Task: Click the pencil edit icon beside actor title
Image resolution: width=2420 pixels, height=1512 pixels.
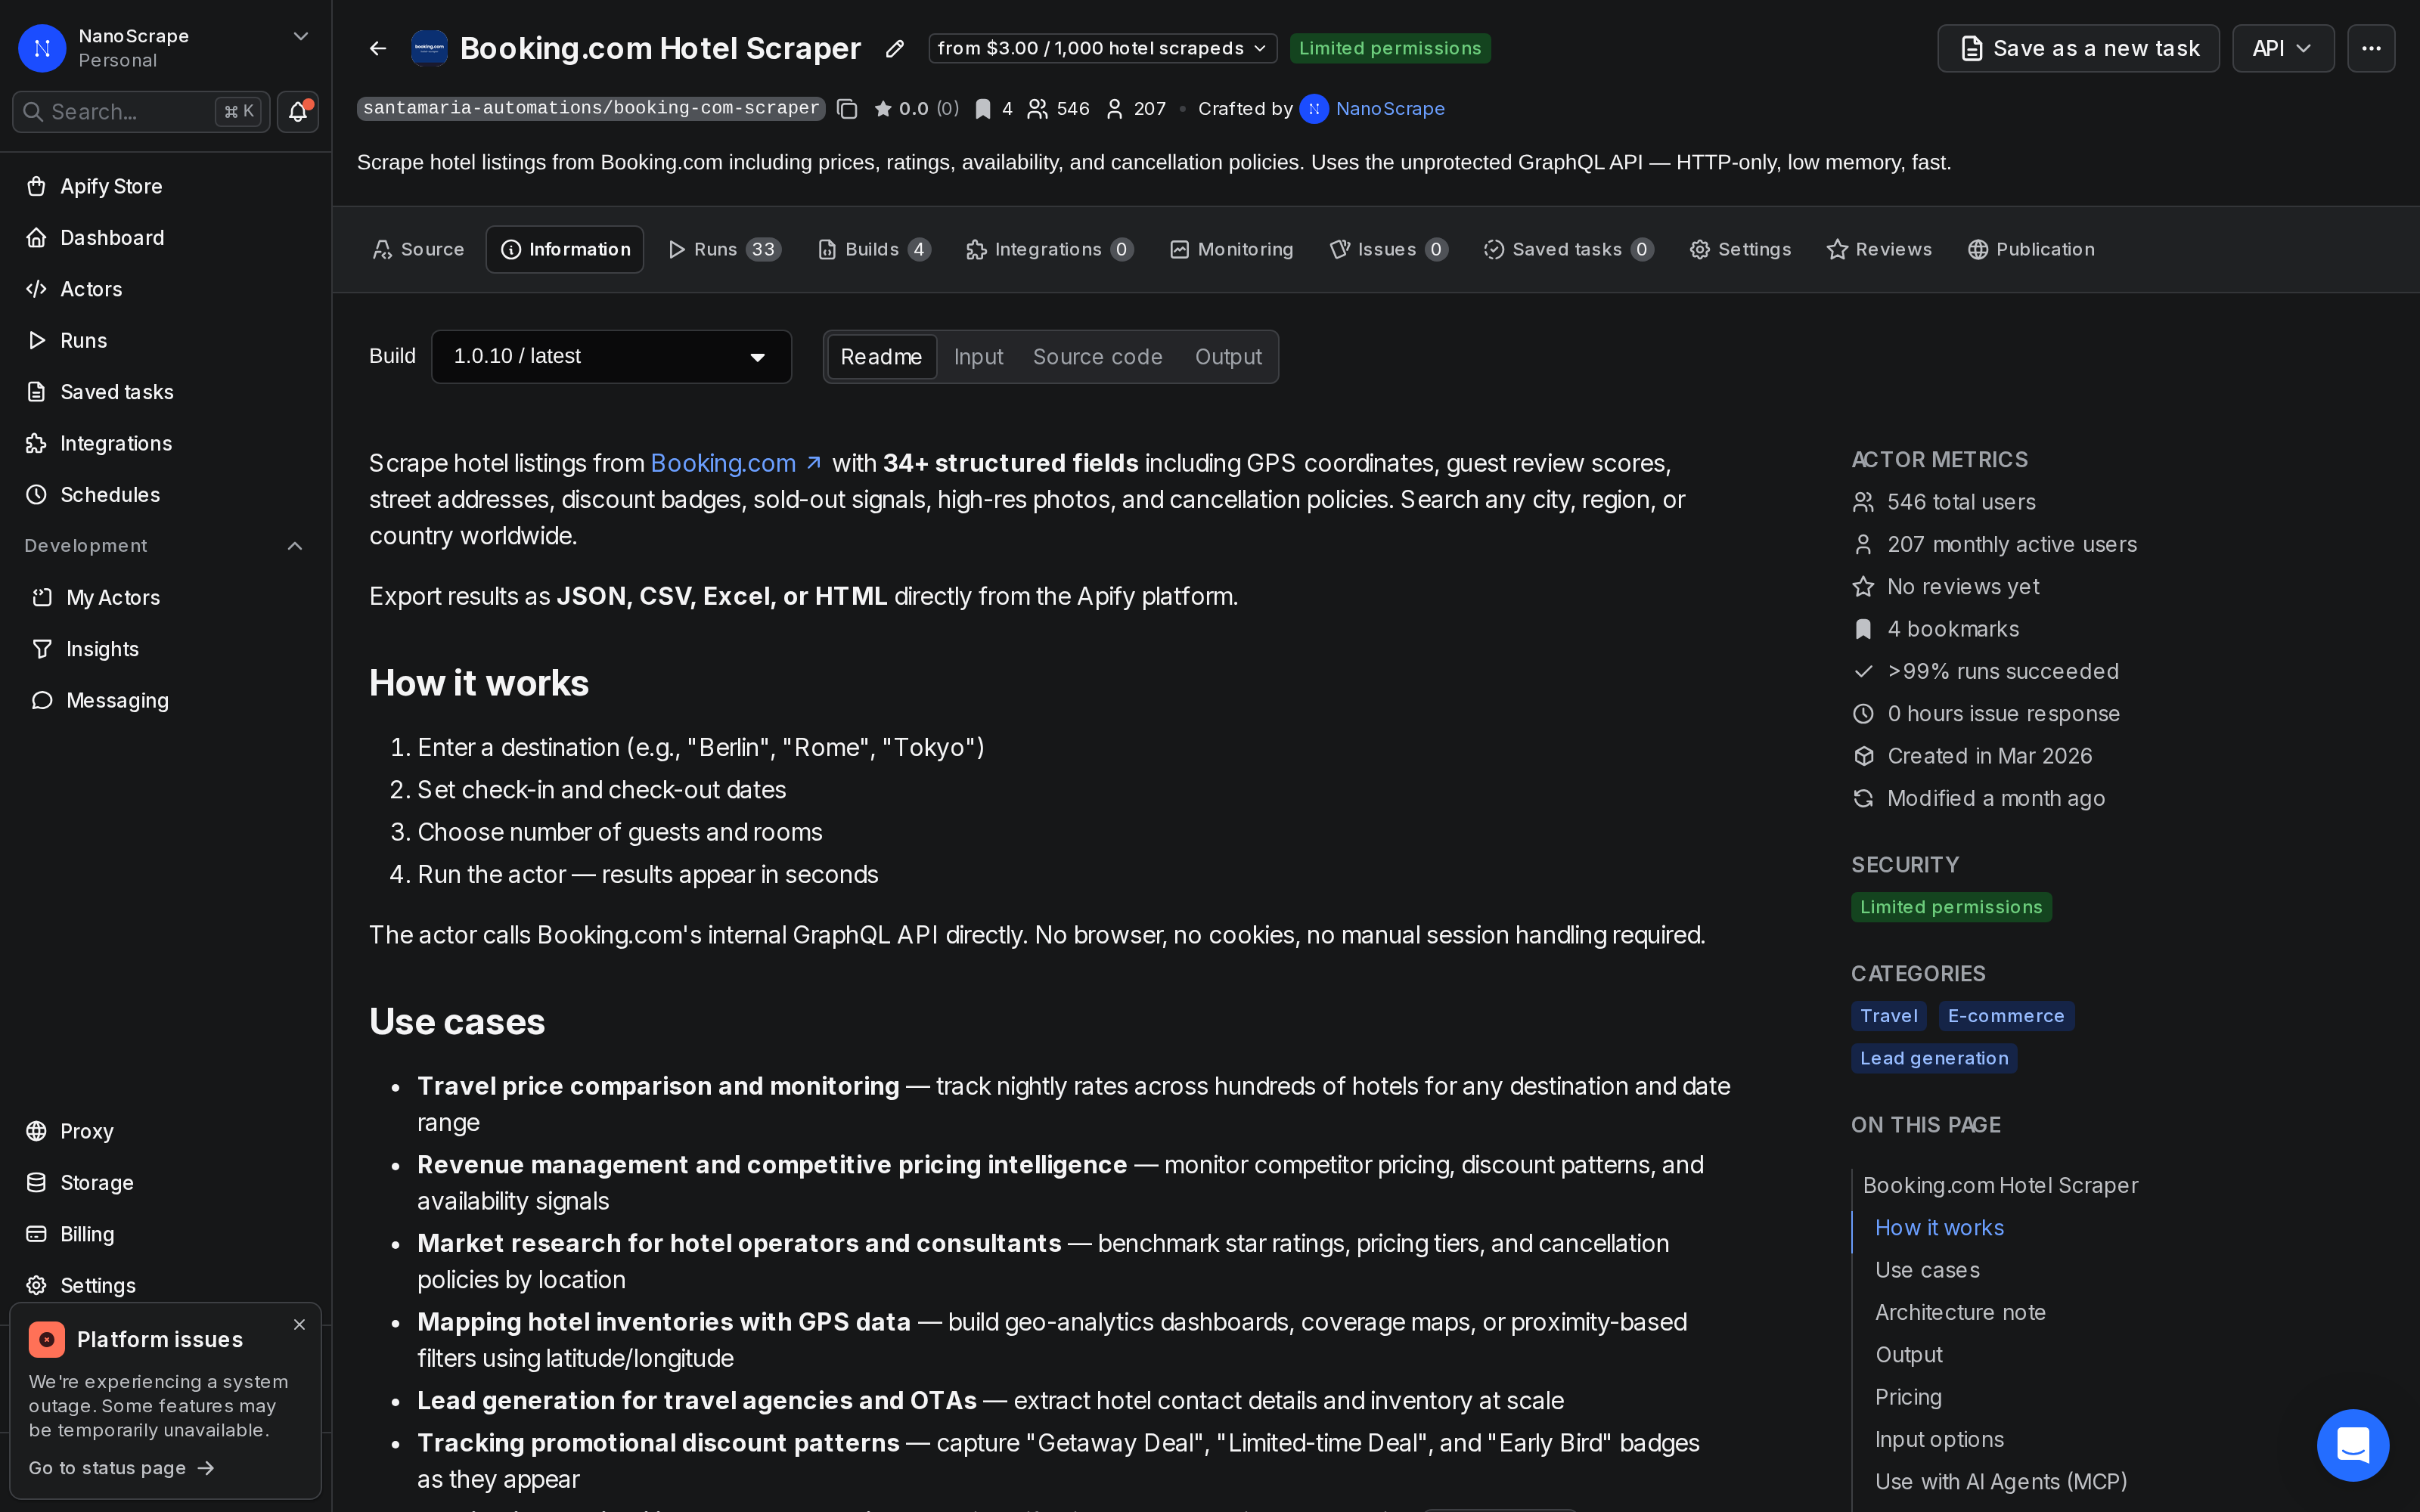Action: 895,48
